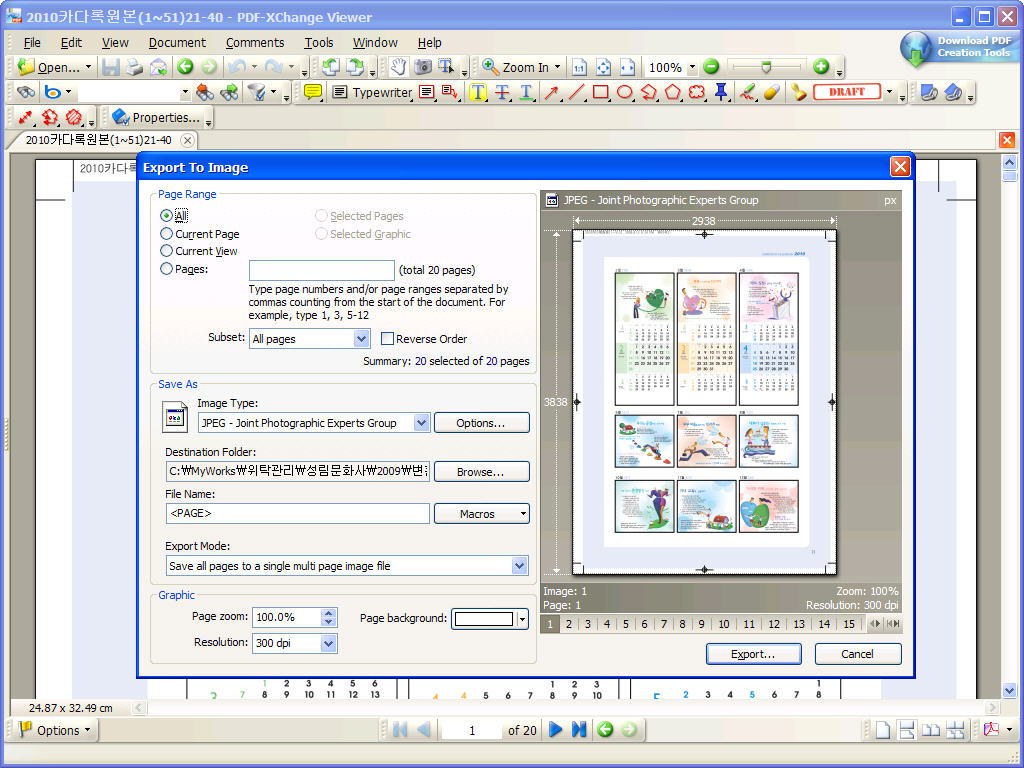Switch to page 5 preview tab

[626, 624]
